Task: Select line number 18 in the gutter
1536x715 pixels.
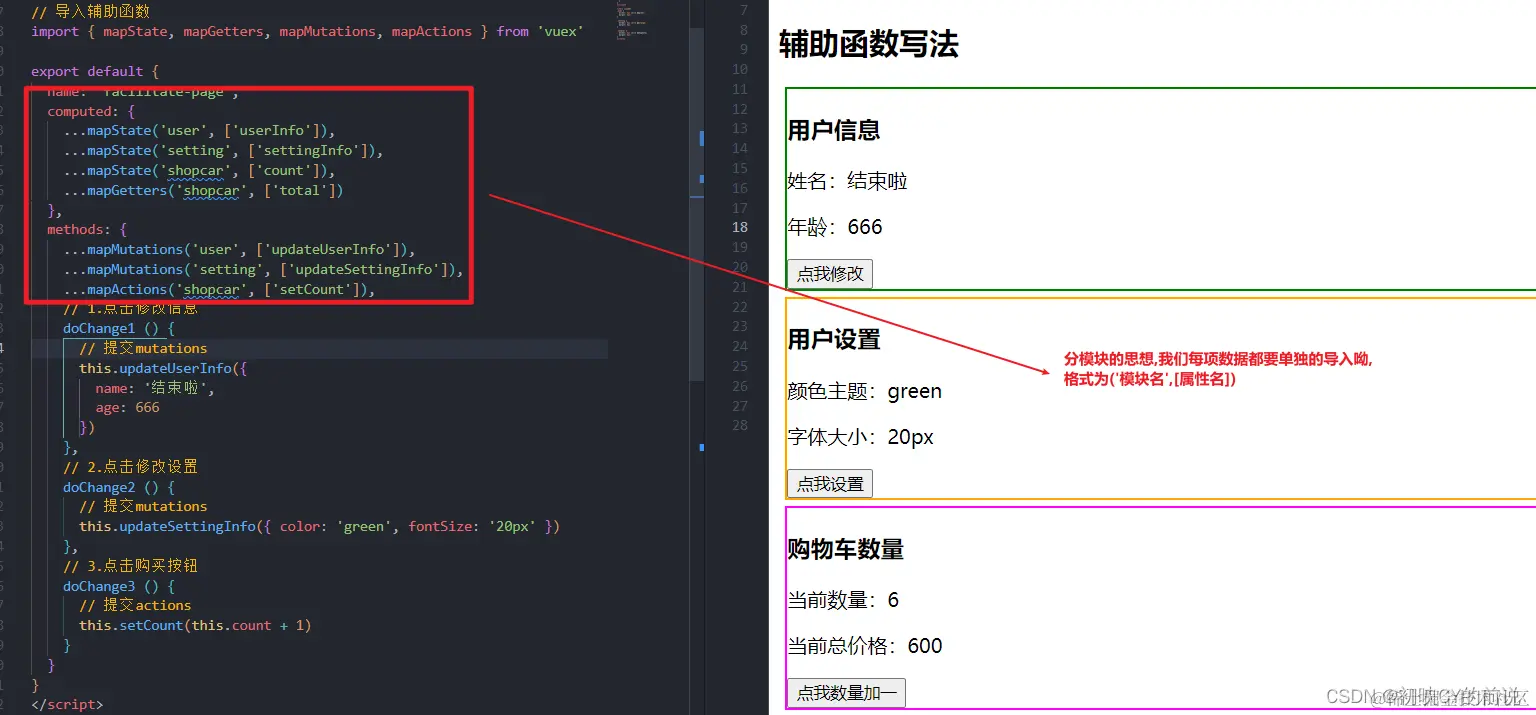Action: point(740,227)
